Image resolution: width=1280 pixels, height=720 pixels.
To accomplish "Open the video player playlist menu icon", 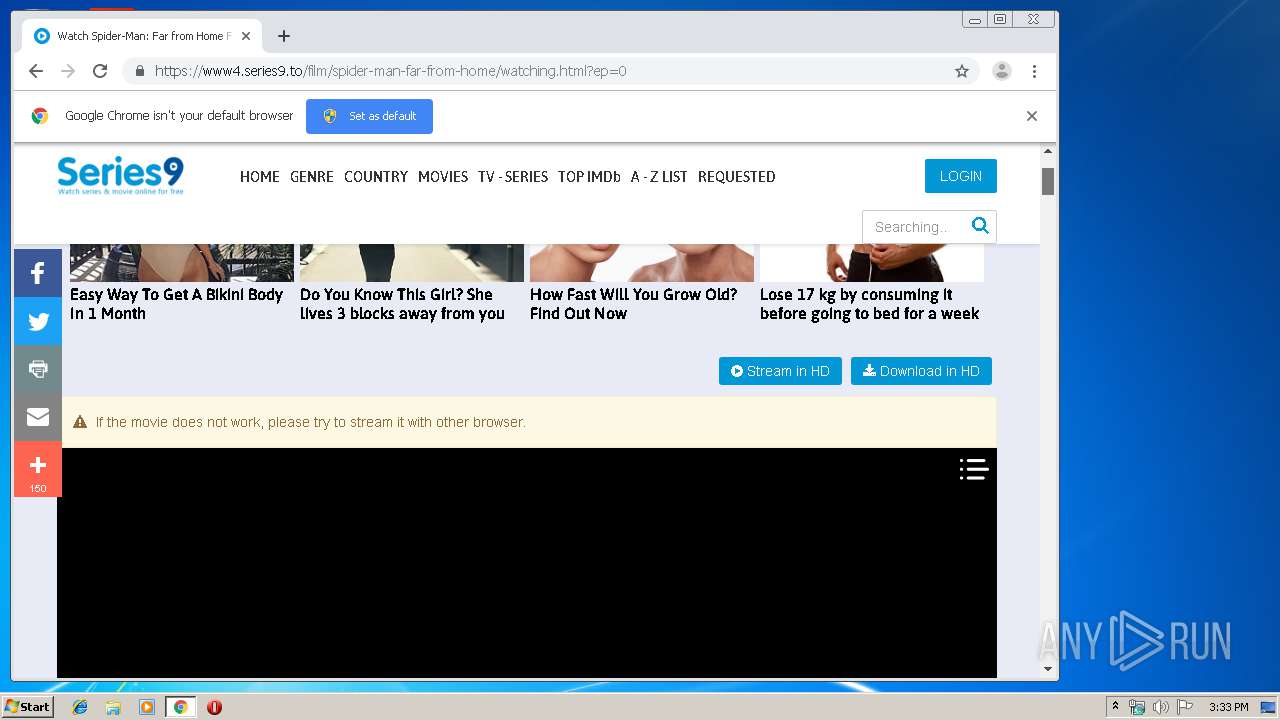I will tap(974, 469).
